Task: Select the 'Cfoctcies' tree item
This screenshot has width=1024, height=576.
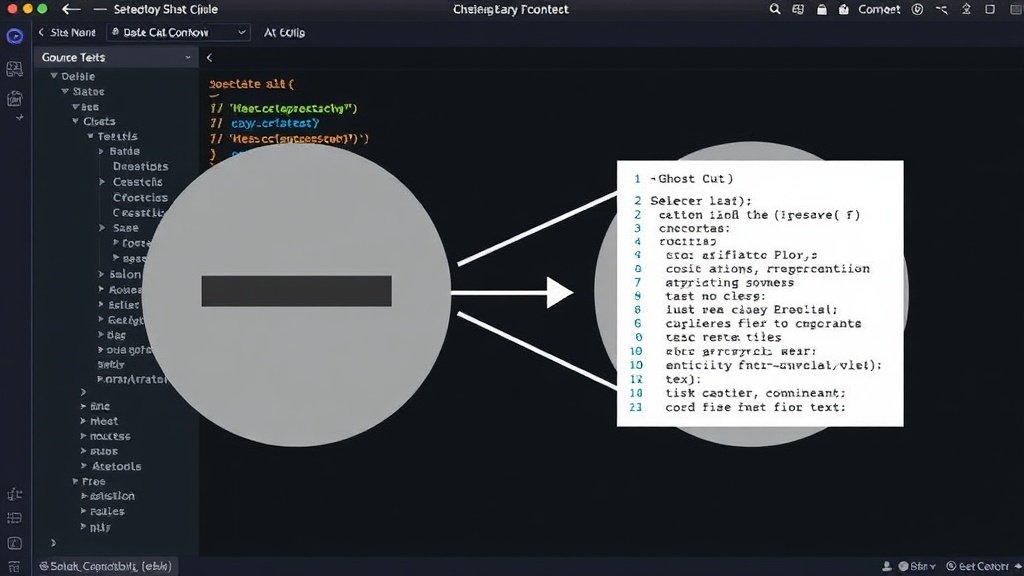Action: pyautogui.click(x=140, y=197)
